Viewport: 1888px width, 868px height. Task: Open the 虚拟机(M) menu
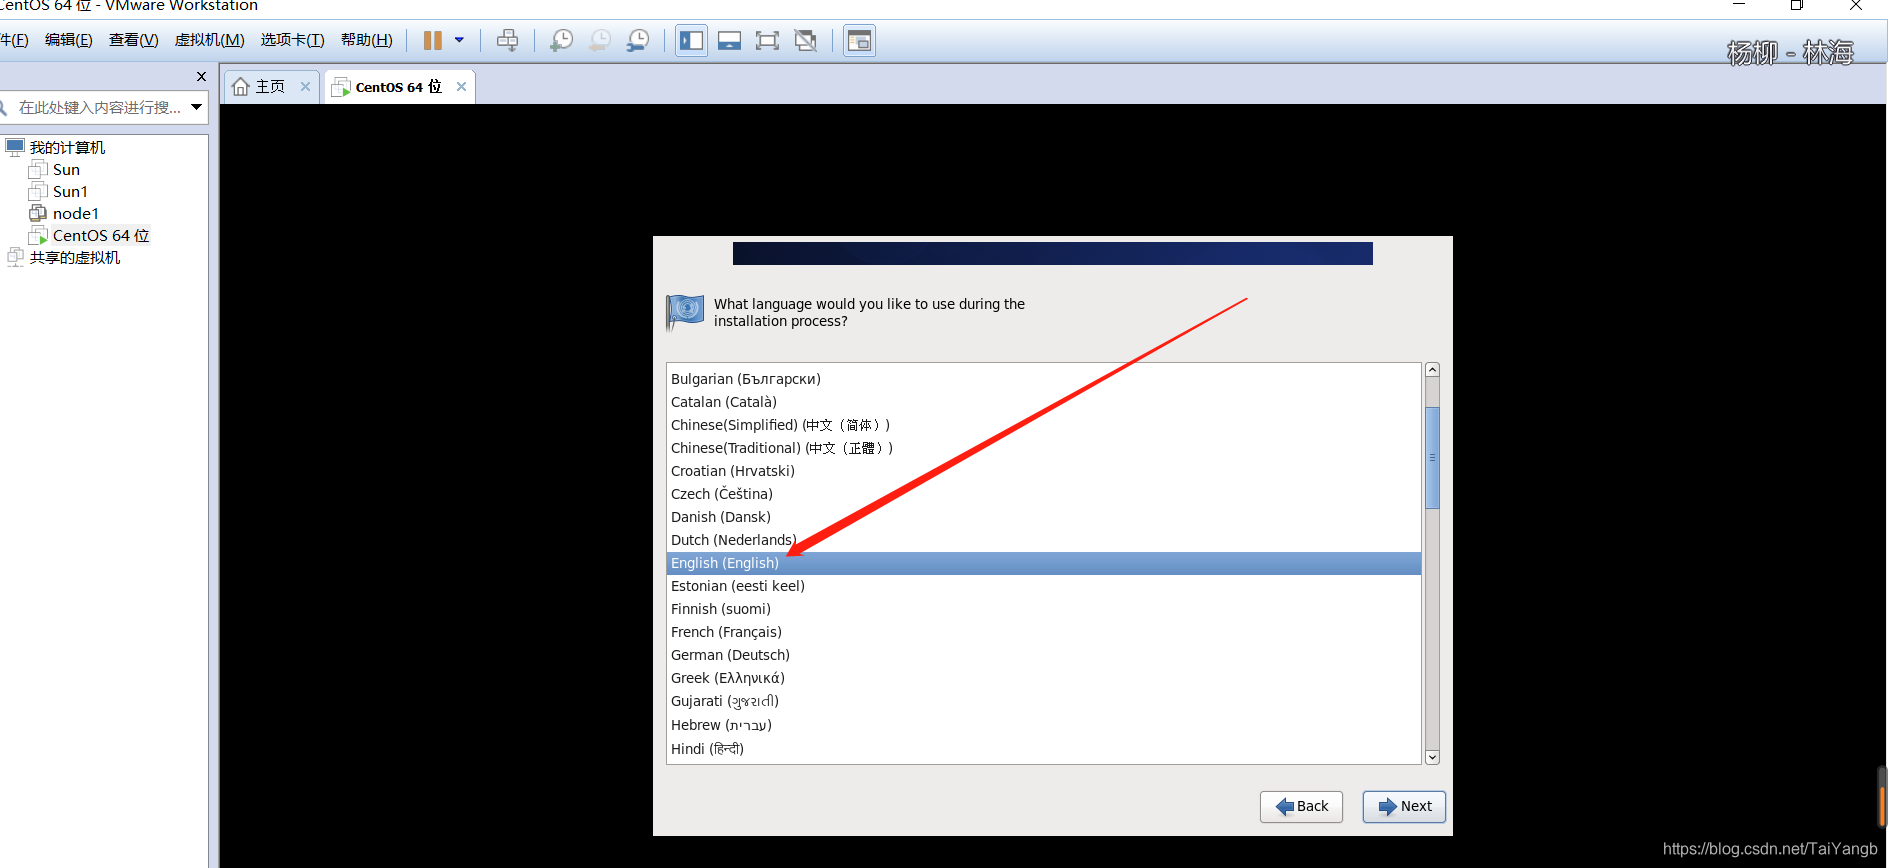point(210,40)
